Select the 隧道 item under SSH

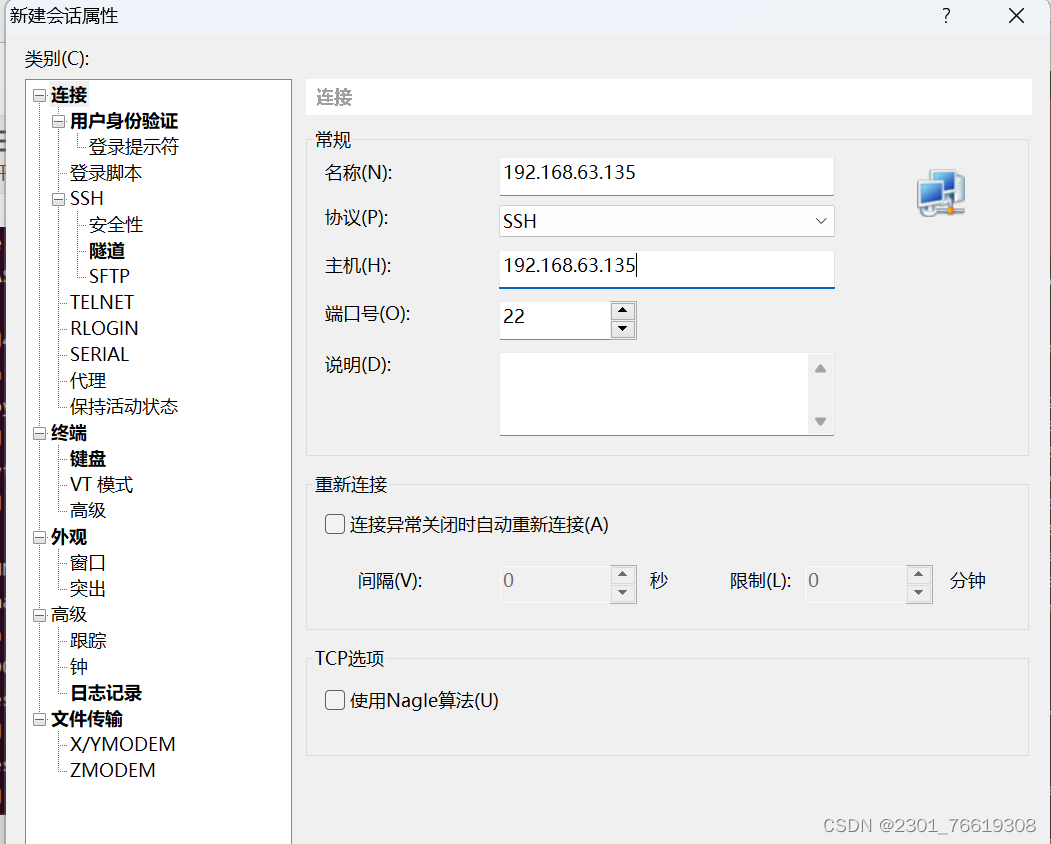106,250
